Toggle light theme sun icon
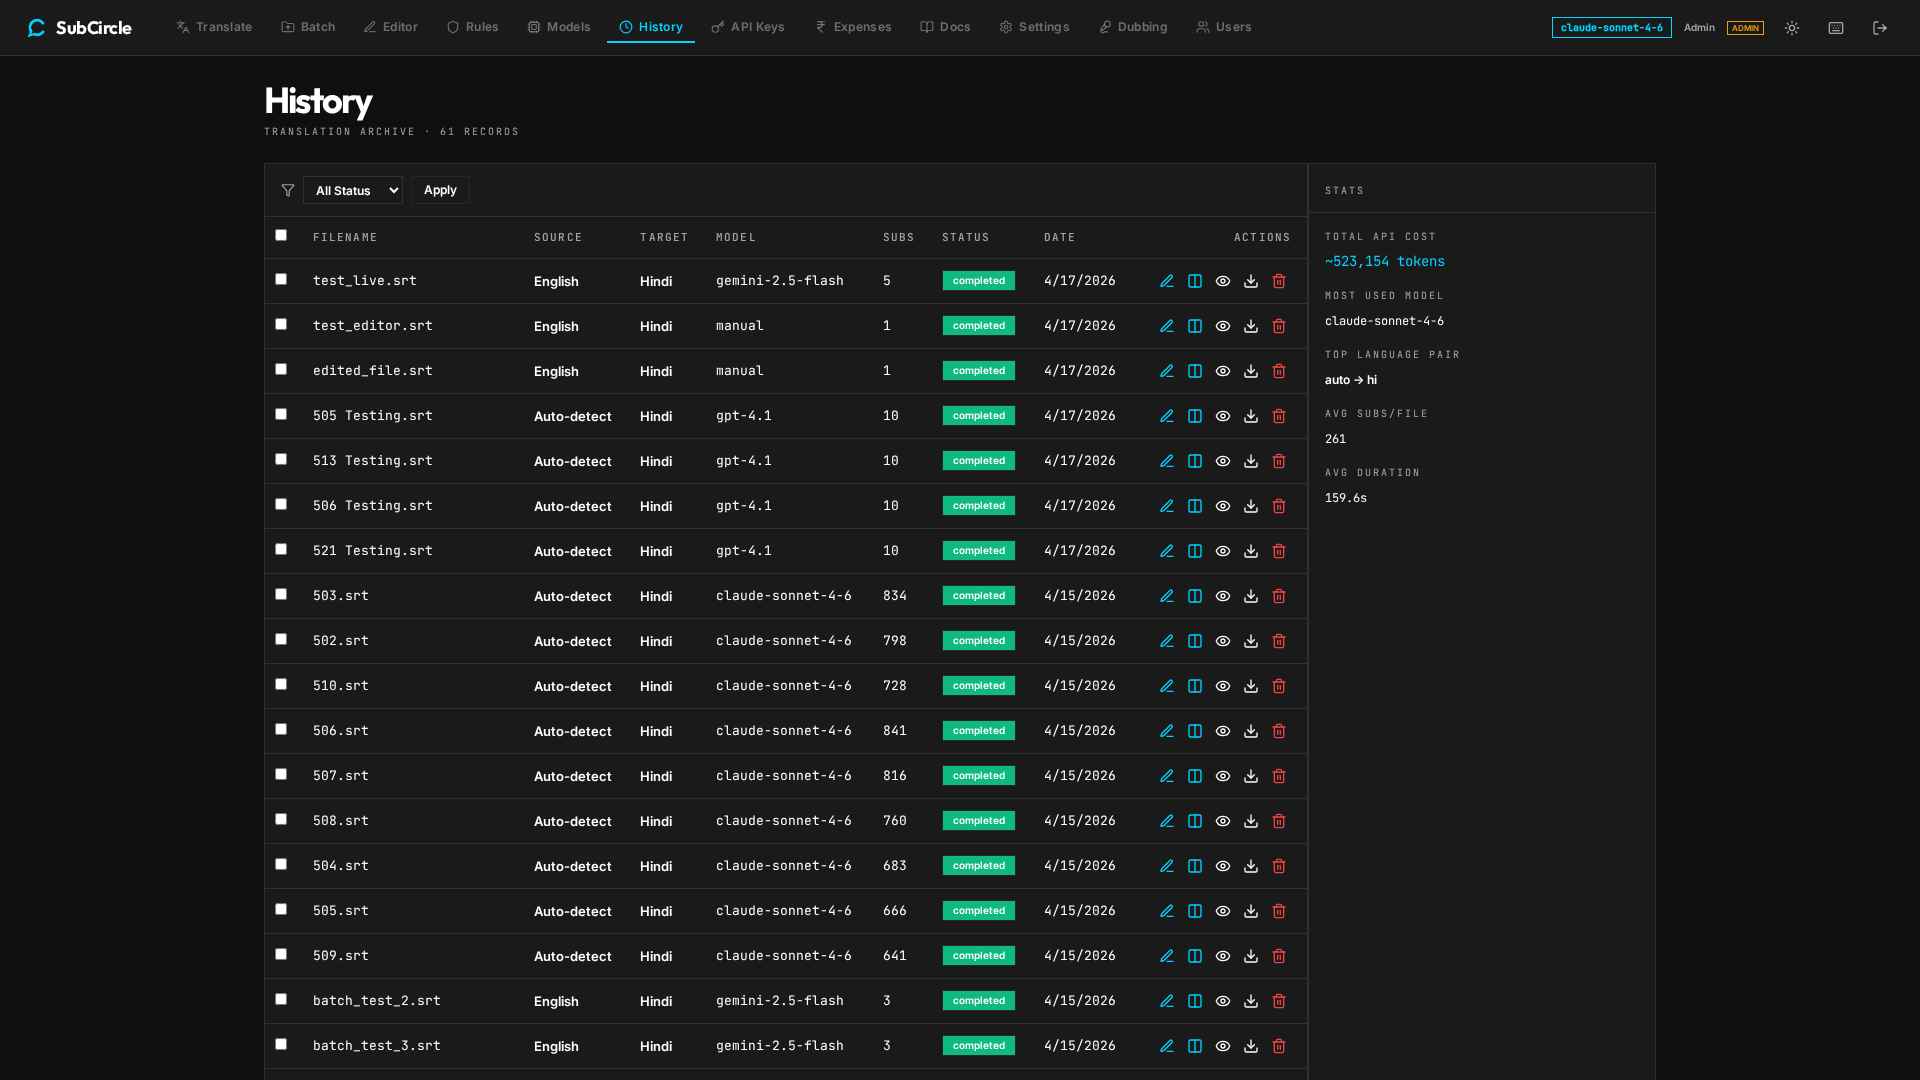This screenshot has width=1920, height=1080. [1792, 28]
